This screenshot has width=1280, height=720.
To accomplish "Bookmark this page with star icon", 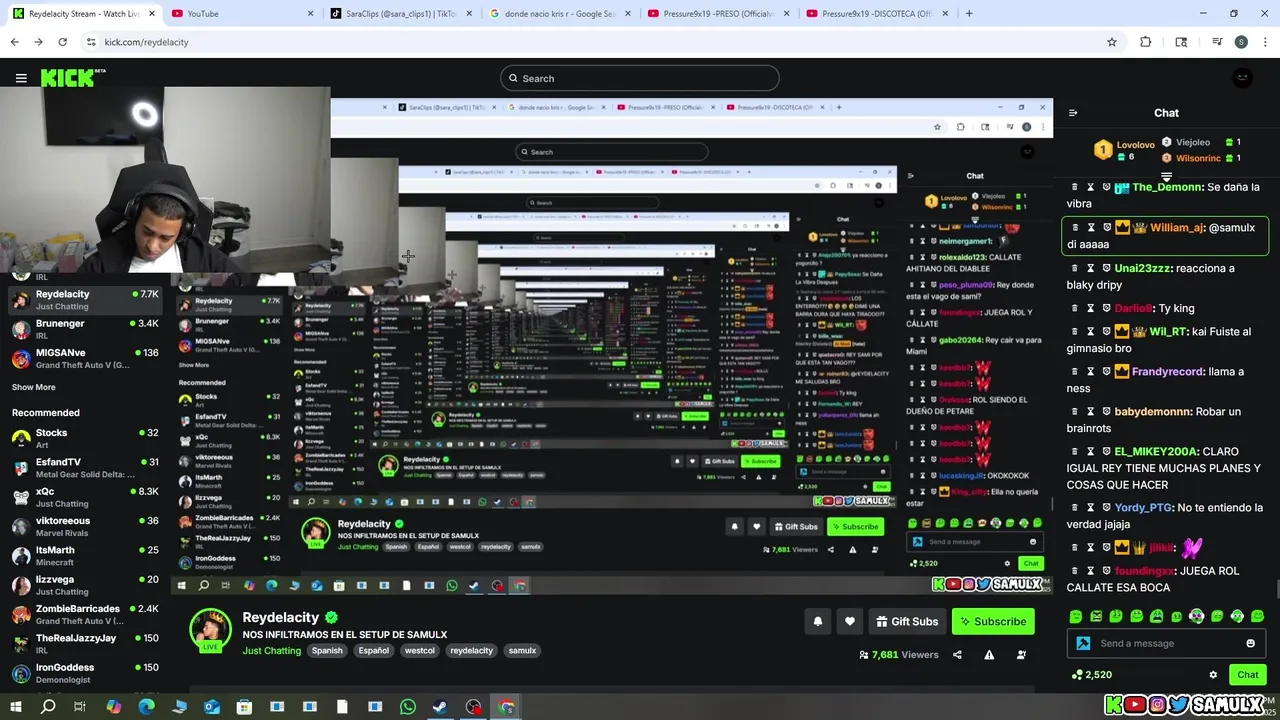I will tap(1111, 42).
